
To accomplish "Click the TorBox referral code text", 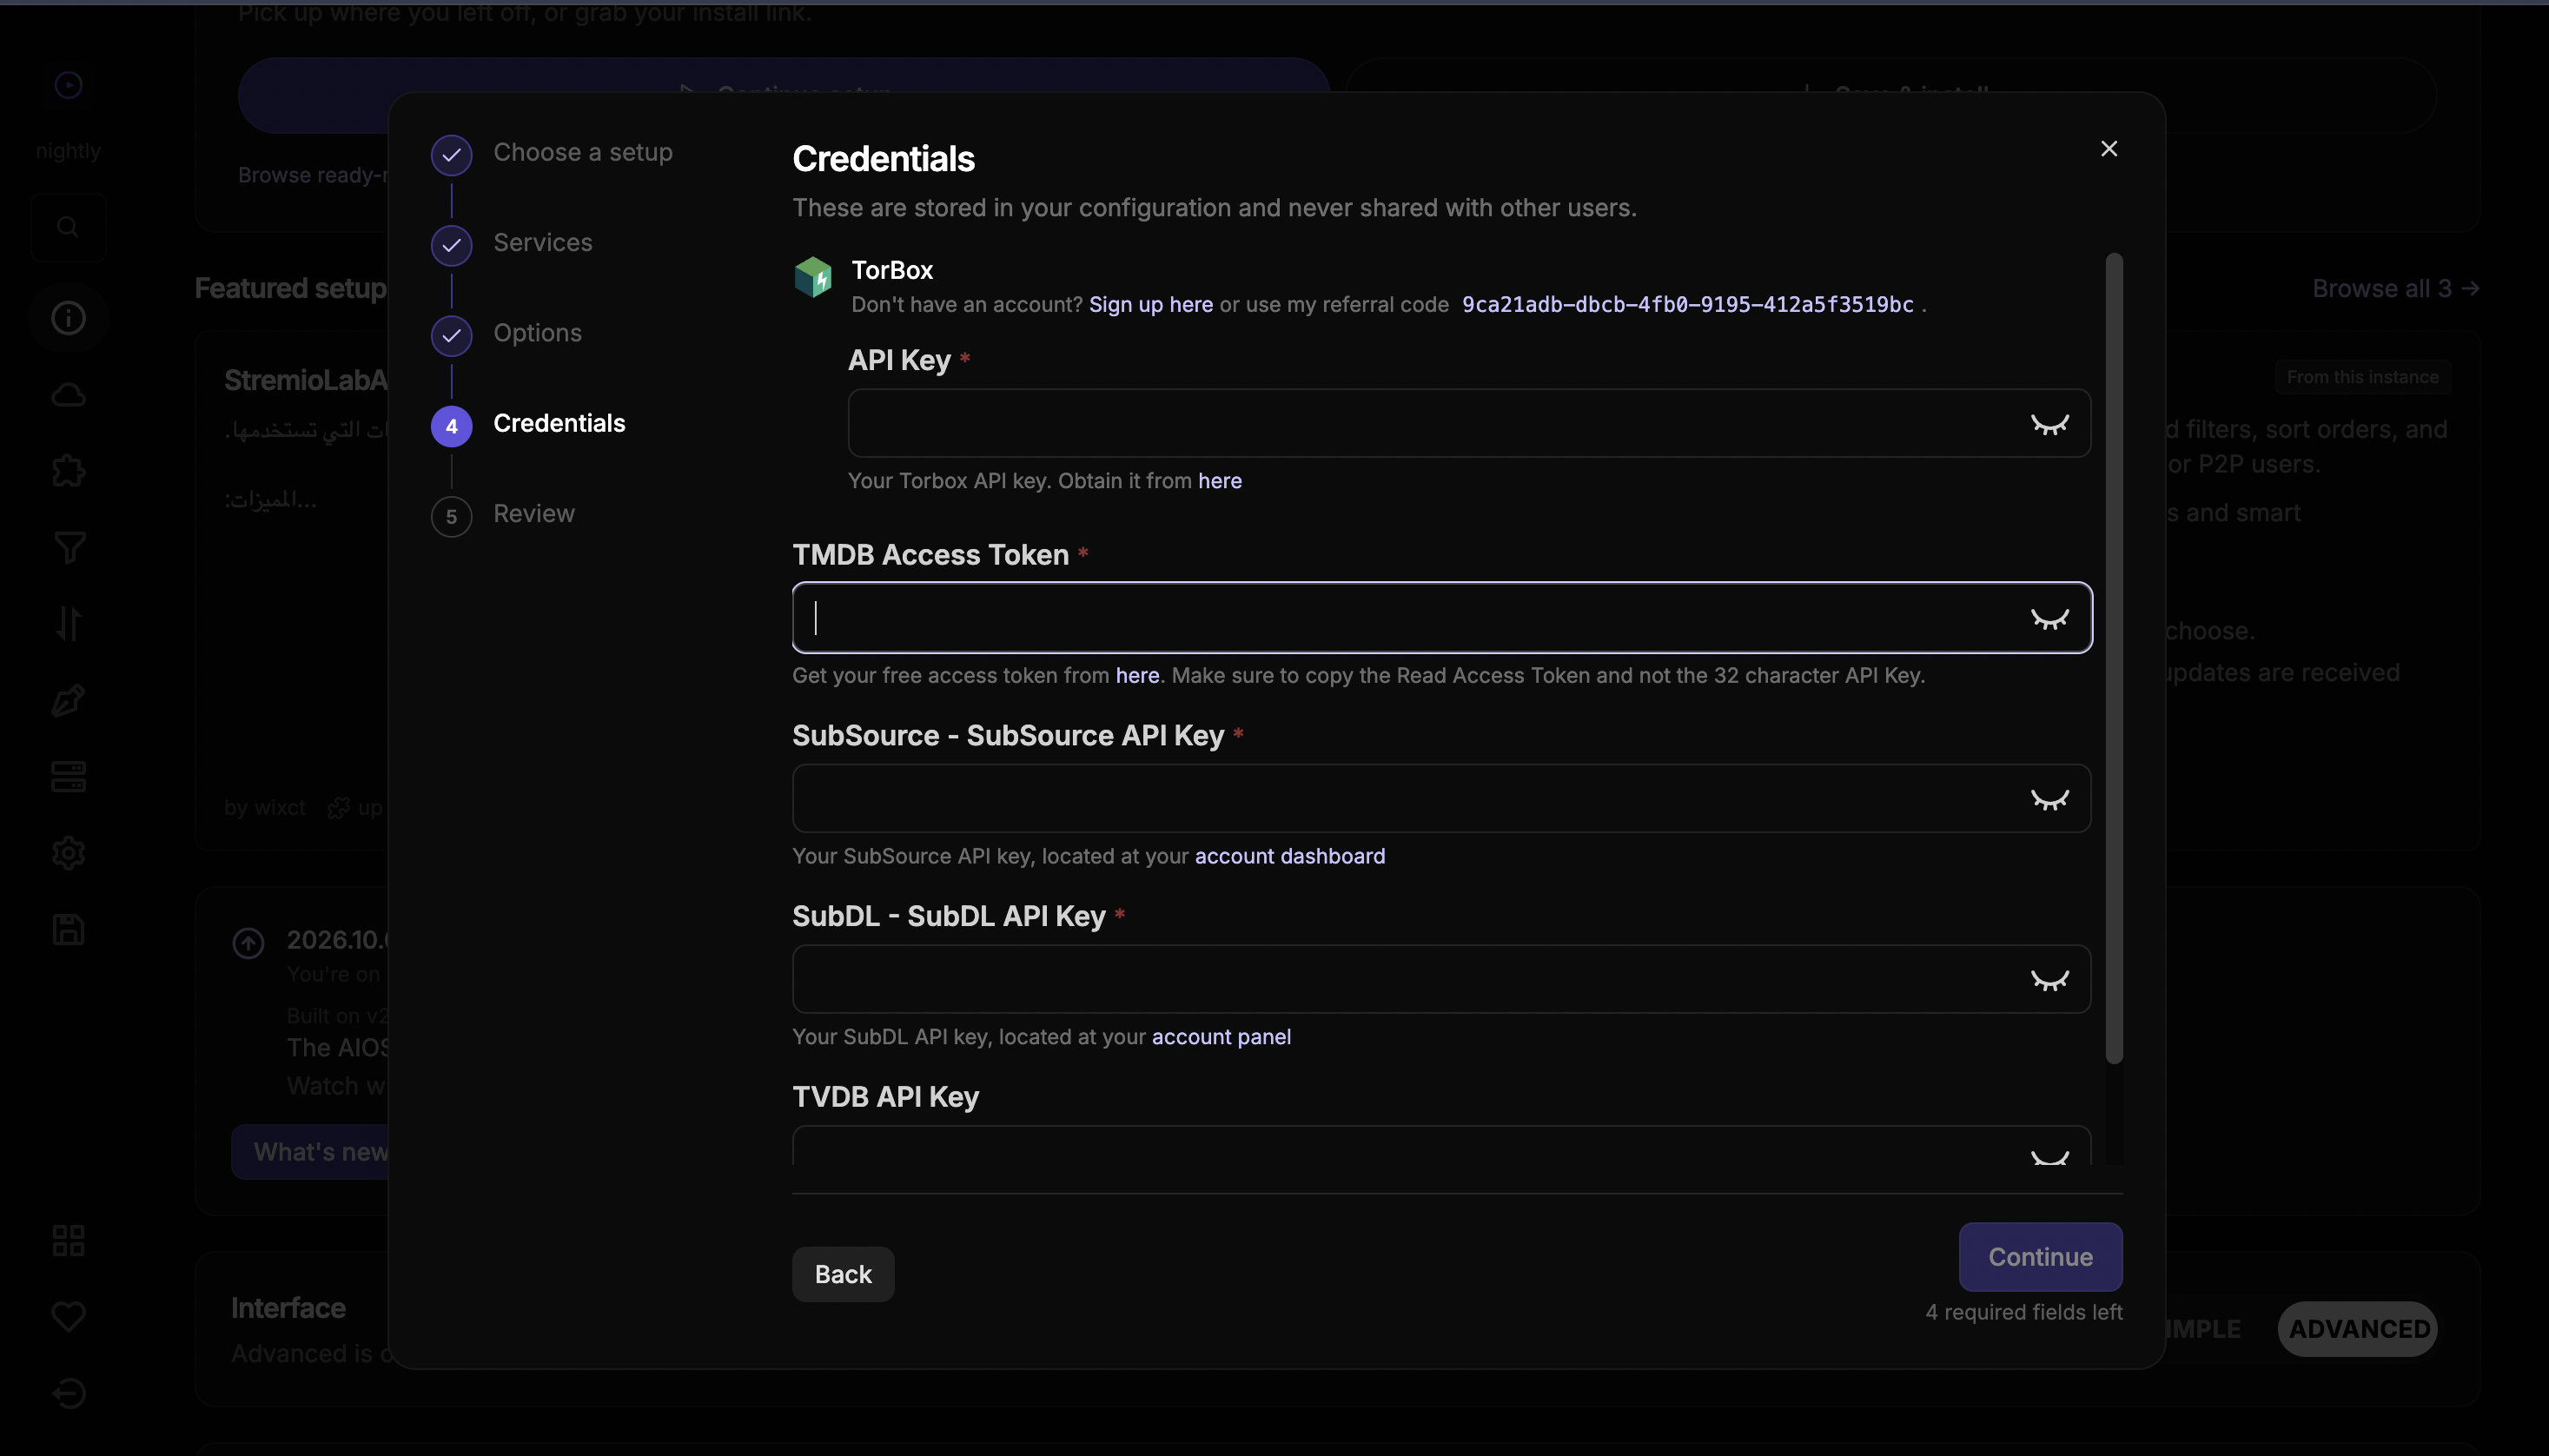I will click(1687, 305).
